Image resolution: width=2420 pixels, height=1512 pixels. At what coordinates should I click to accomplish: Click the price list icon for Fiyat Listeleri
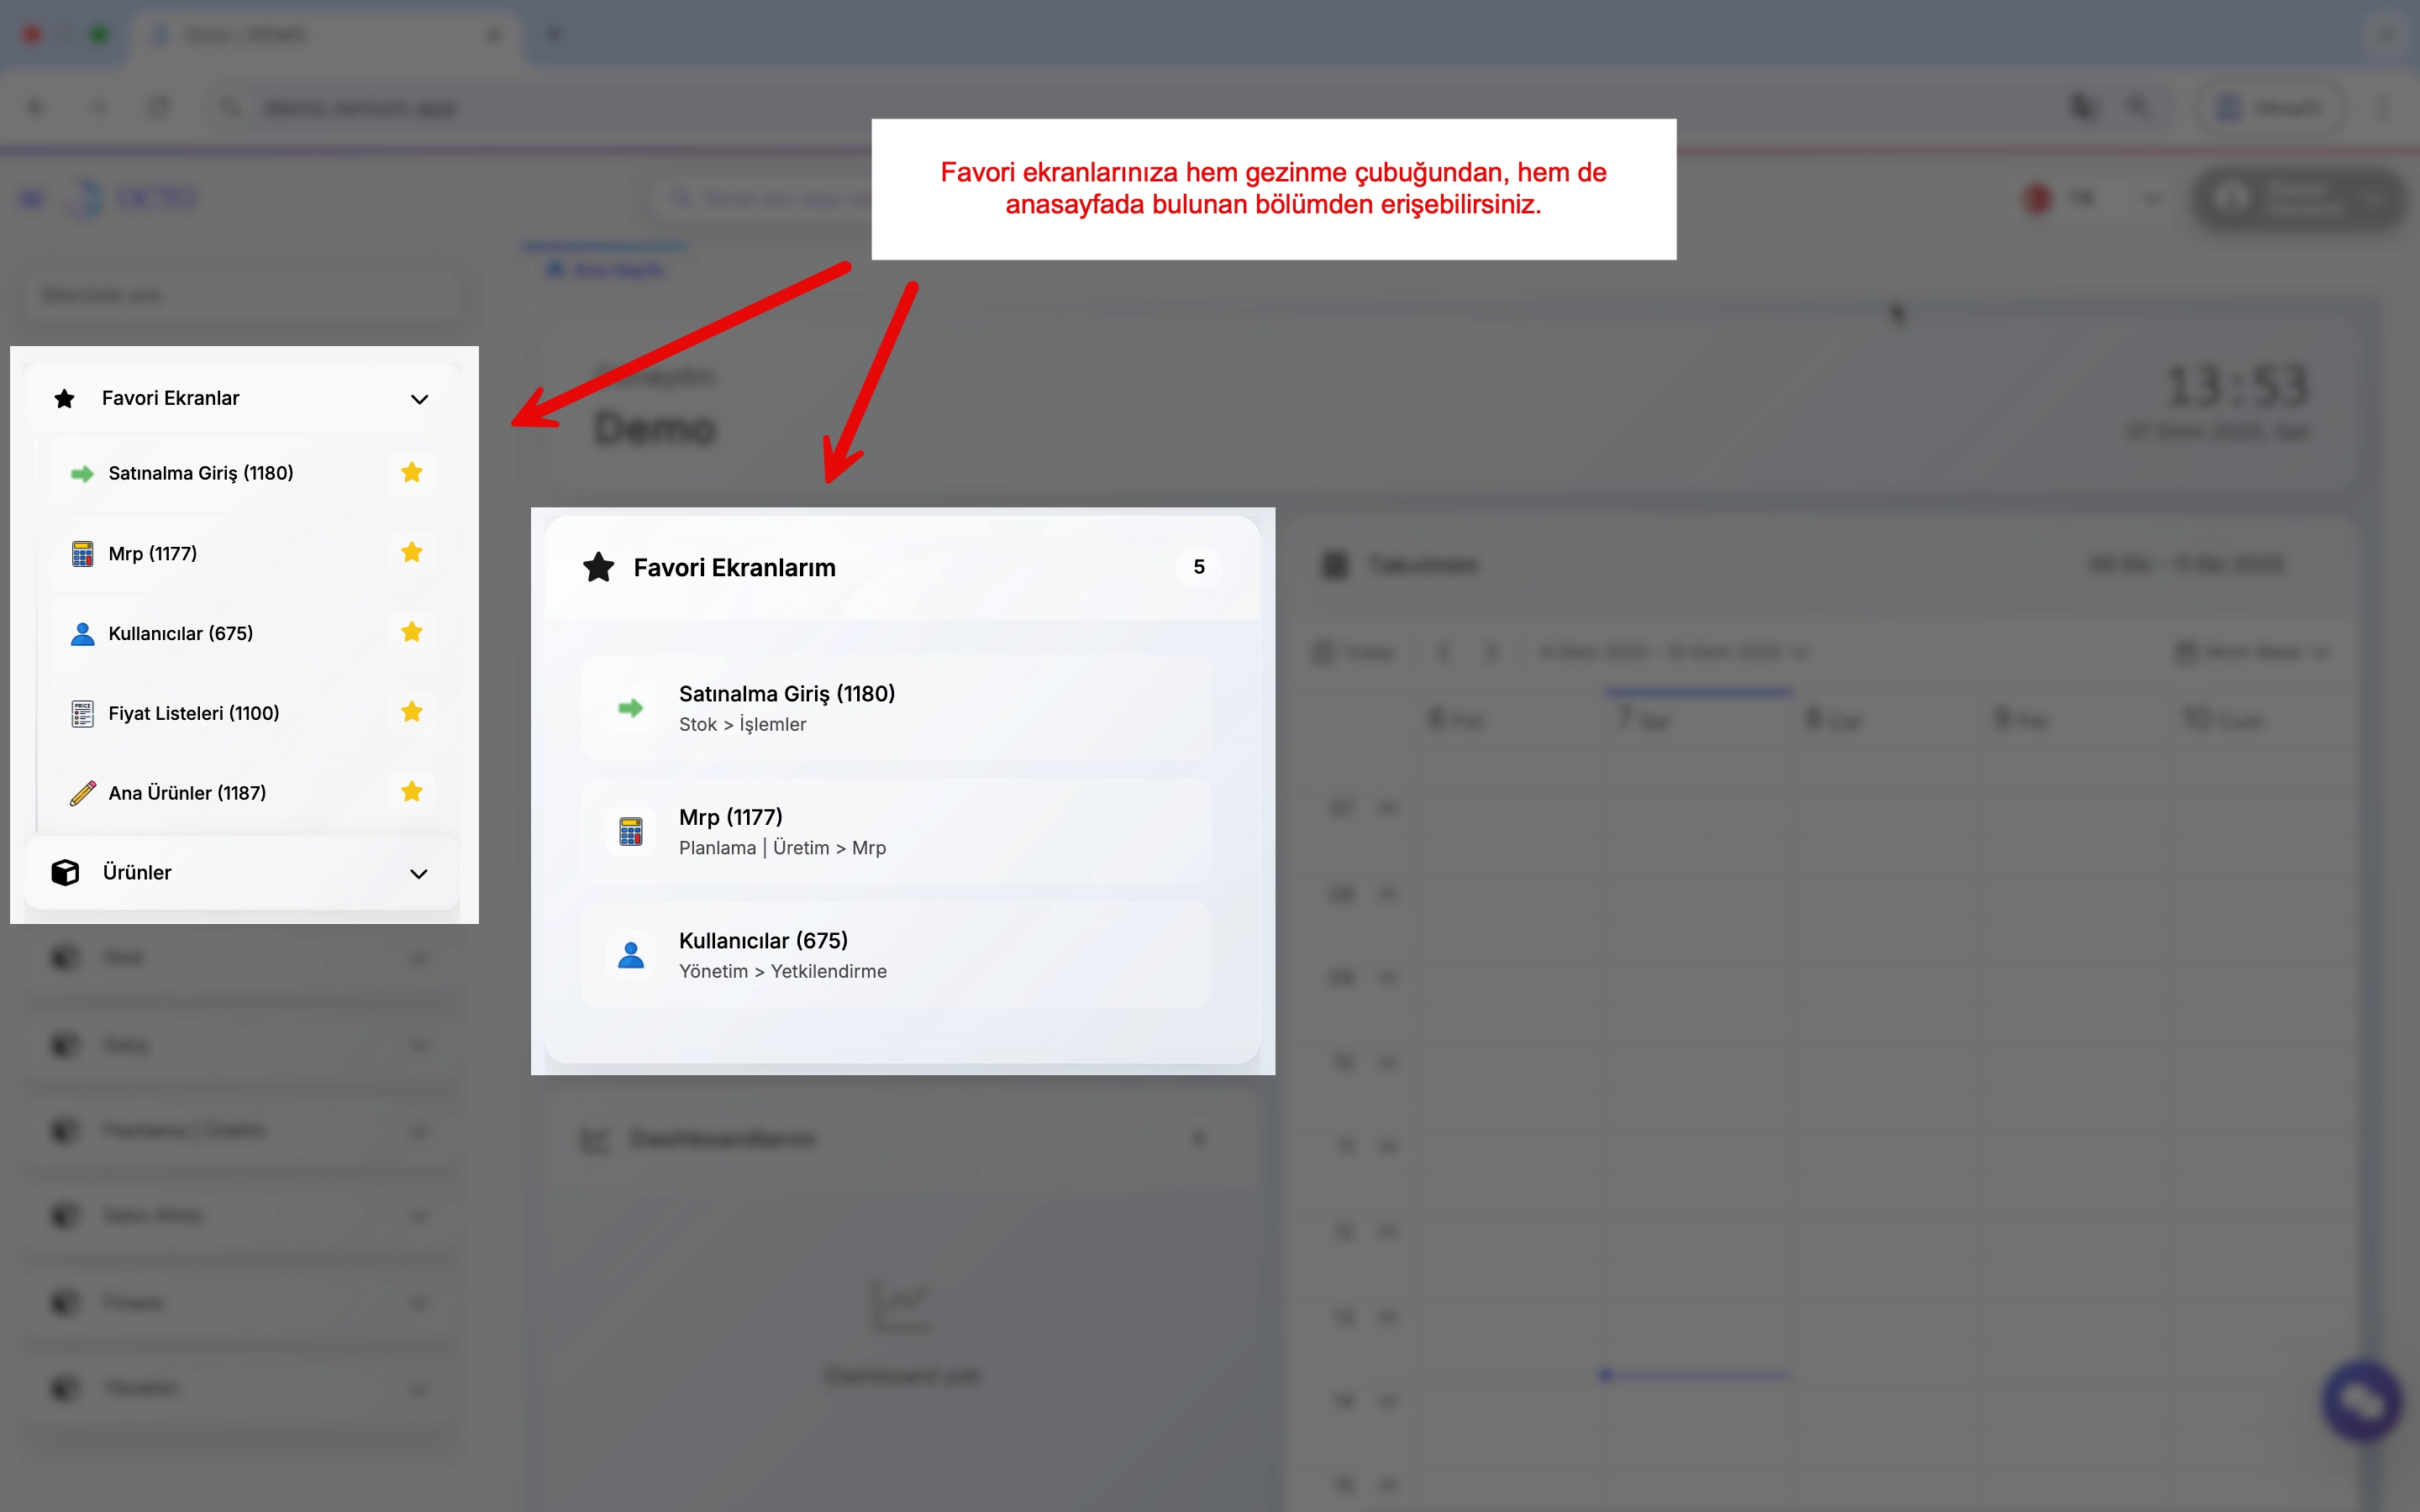82,713
